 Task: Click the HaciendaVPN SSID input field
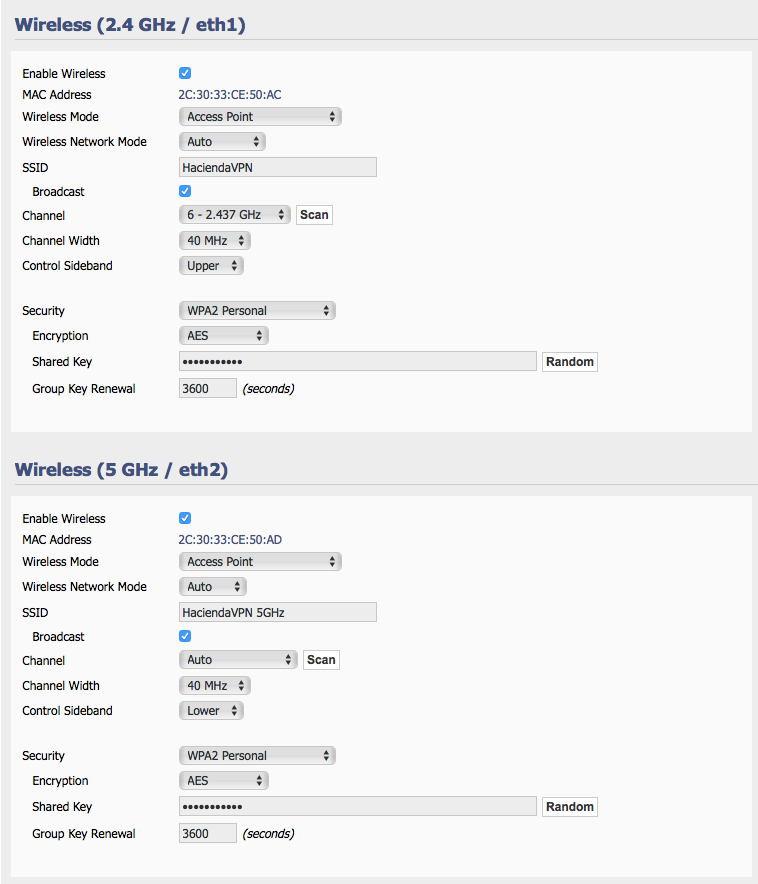coord(278,167)
